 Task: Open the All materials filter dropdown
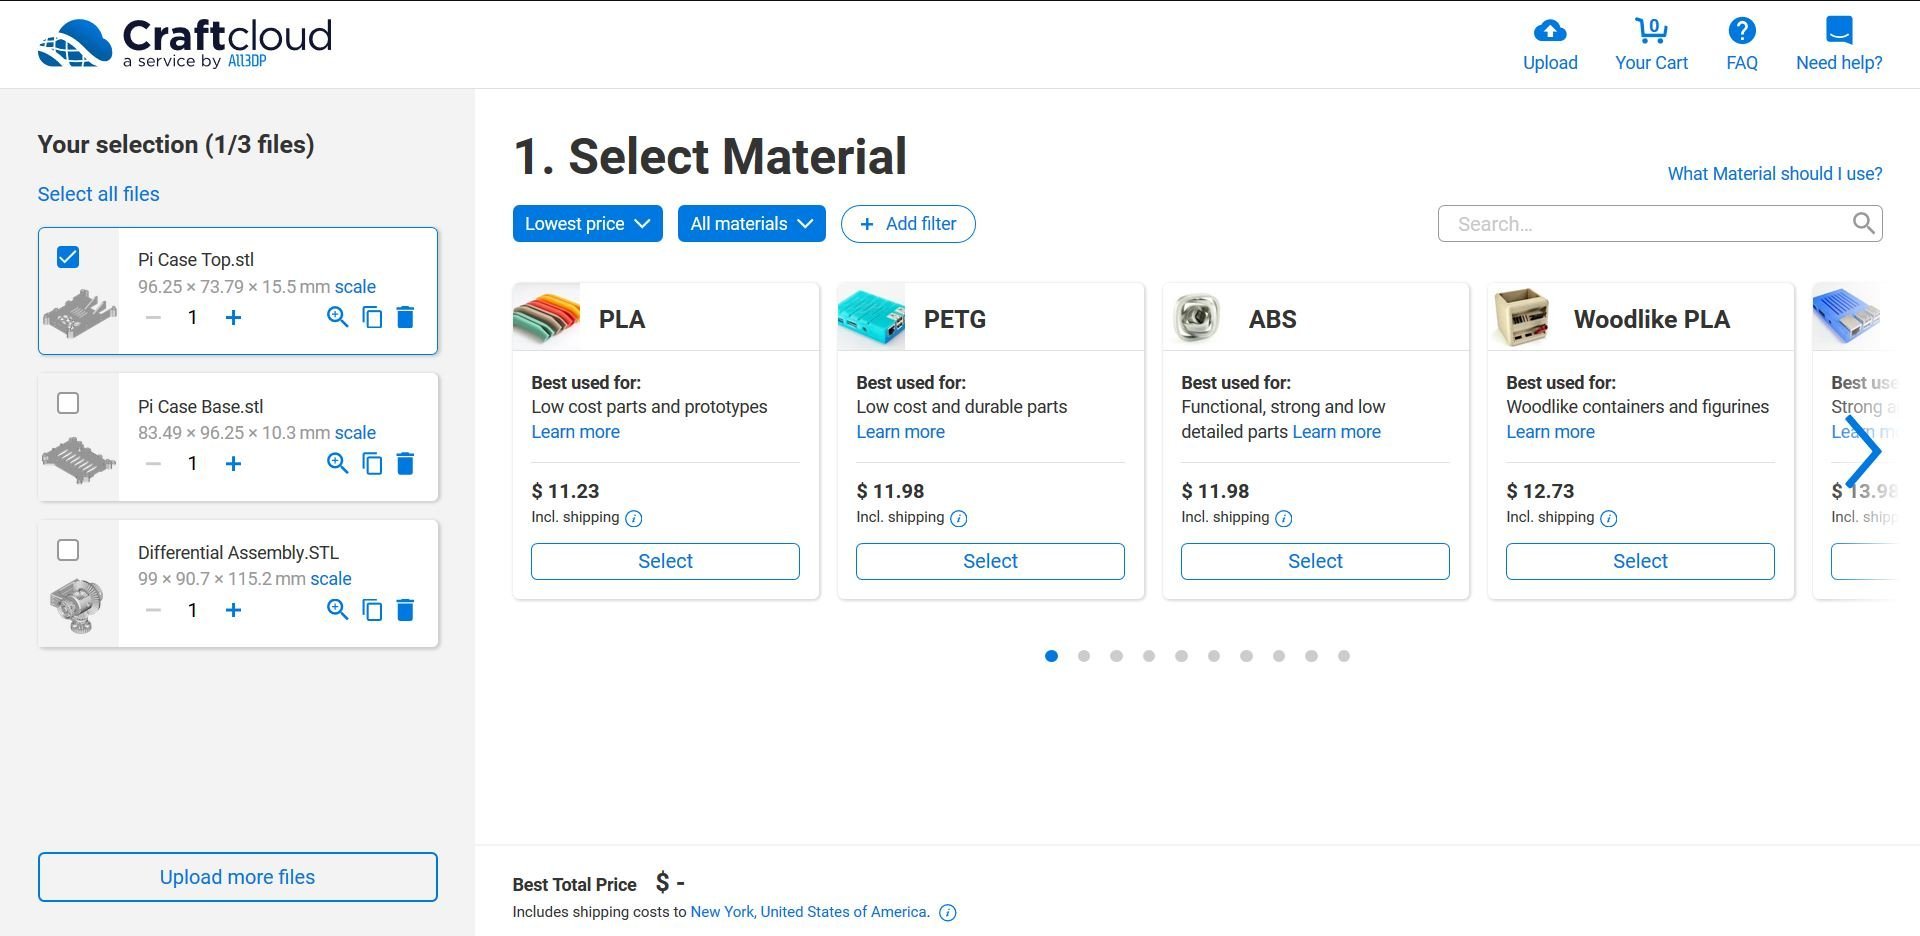click(x=751, y=223)
